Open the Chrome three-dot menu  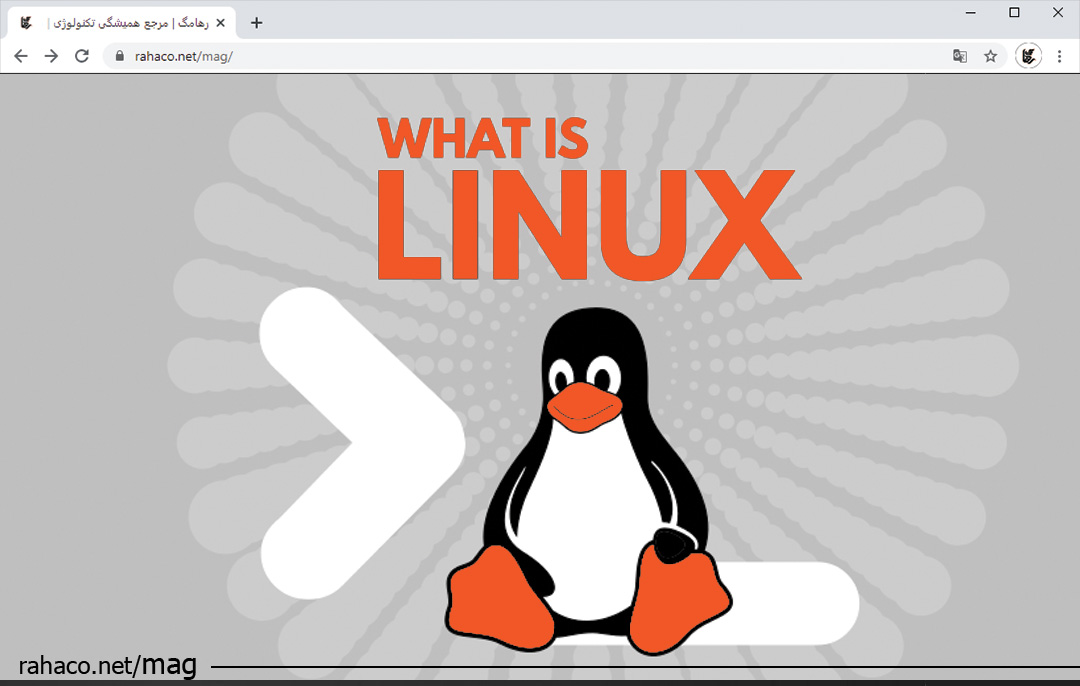(x=1059, y=56)
